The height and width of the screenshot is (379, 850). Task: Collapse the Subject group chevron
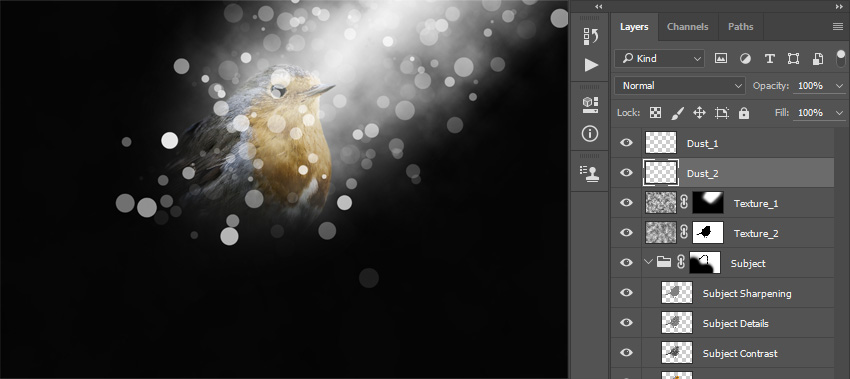point(648,262)
